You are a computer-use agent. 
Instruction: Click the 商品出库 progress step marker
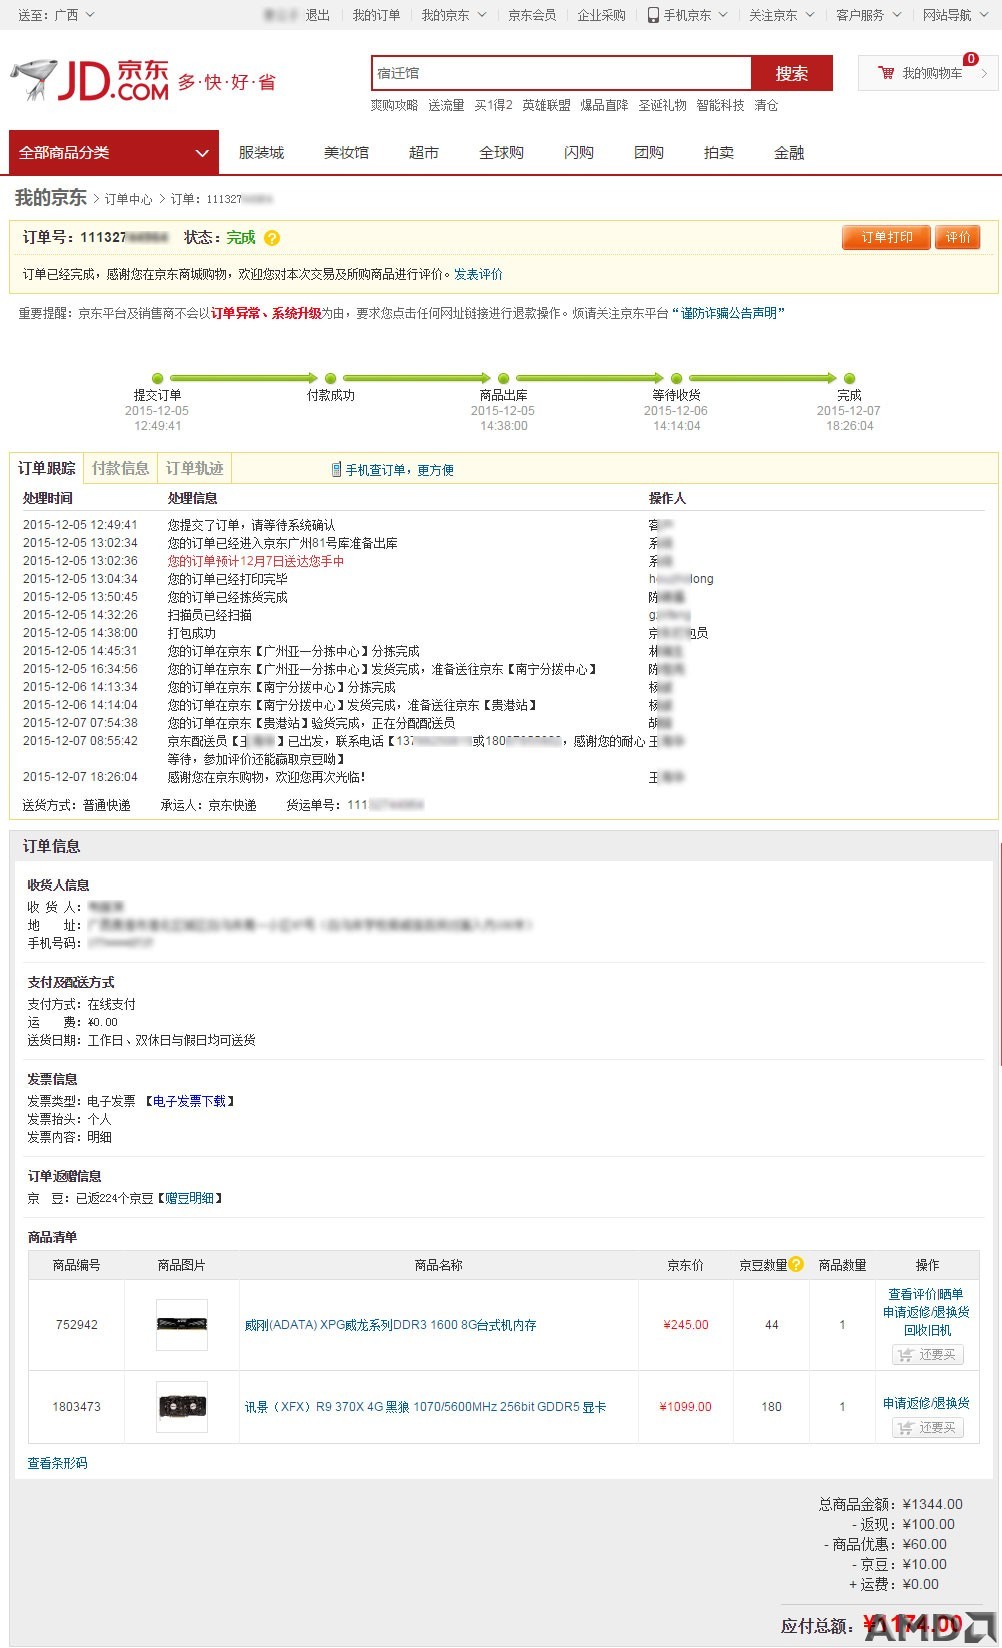coord(503,378)
